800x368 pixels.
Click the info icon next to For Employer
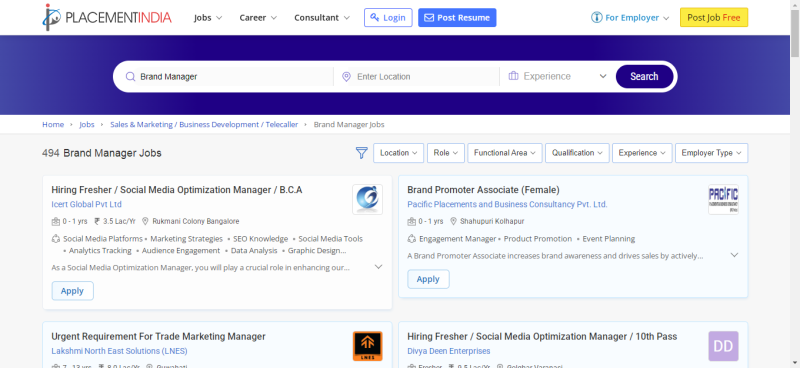596,17
